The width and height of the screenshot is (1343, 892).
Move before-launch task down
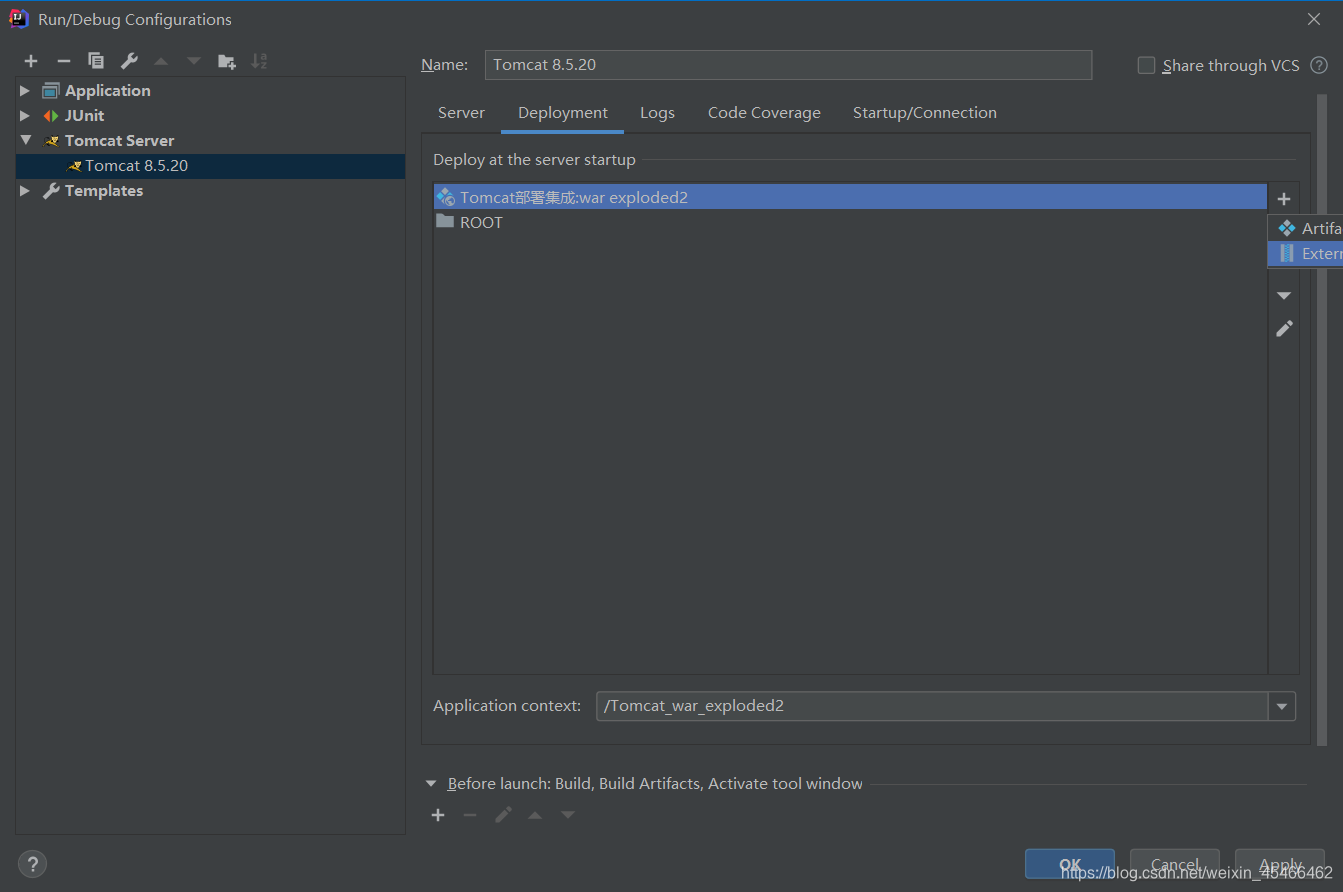click(568, 815)
